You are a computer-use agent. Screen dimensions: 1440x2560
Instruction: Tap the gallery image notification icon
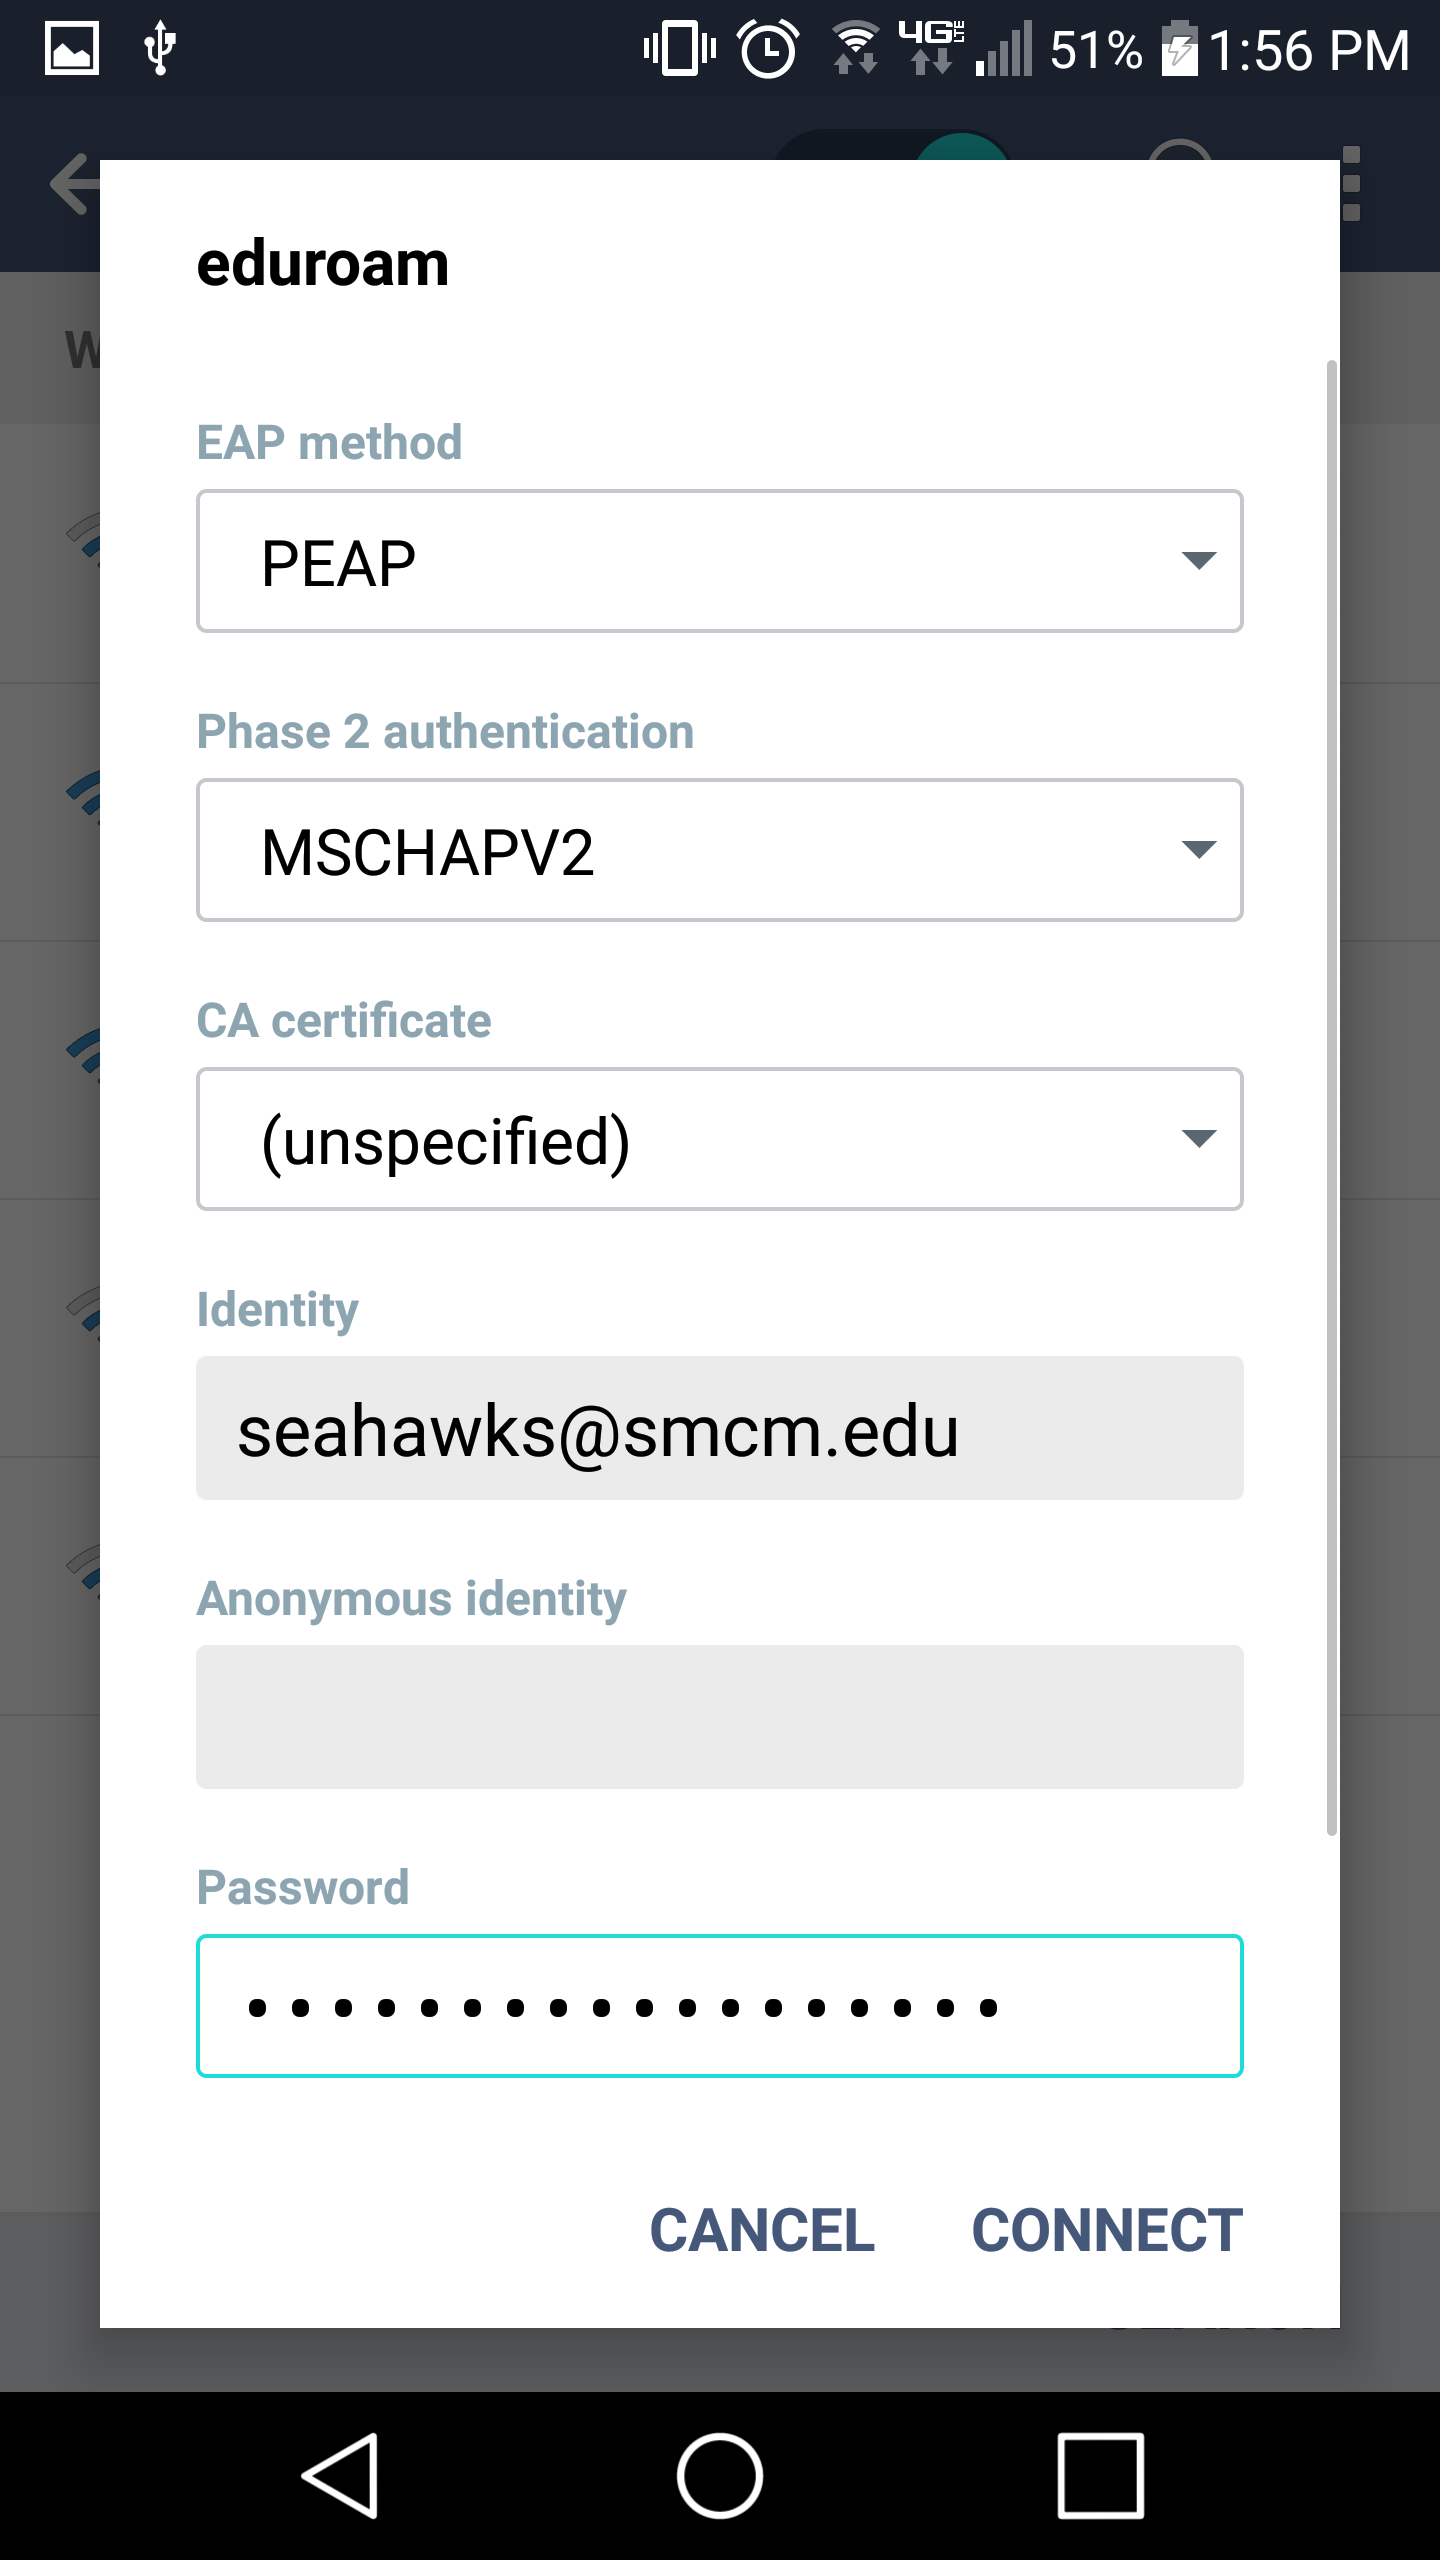point(72,48)
